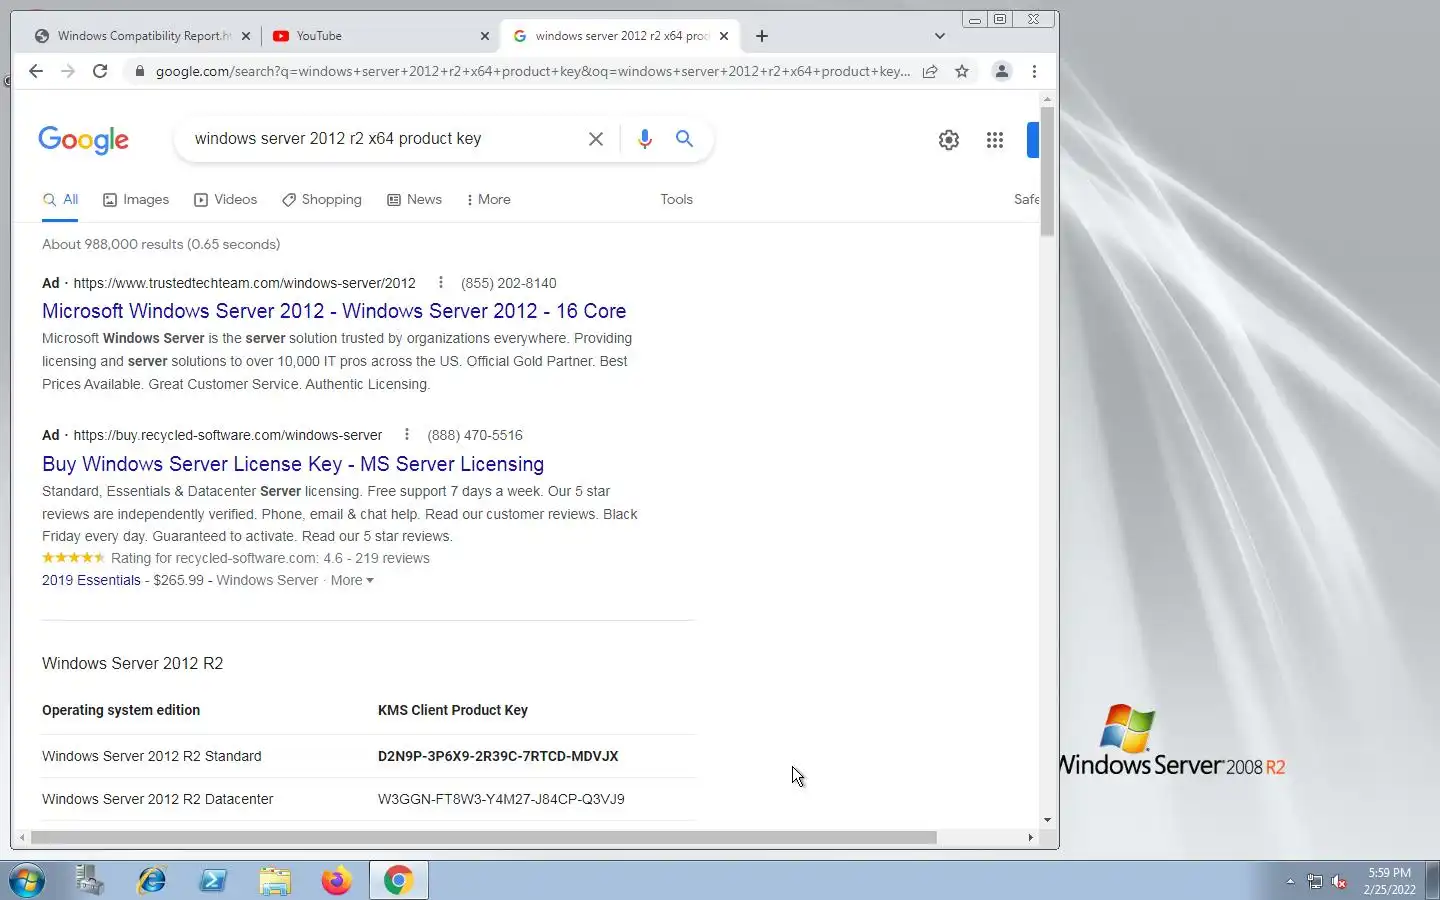Start voice search via microphone icon
Image resolution: width=1440 pixels, height=900 pixels.
click(x=645, y=139)
